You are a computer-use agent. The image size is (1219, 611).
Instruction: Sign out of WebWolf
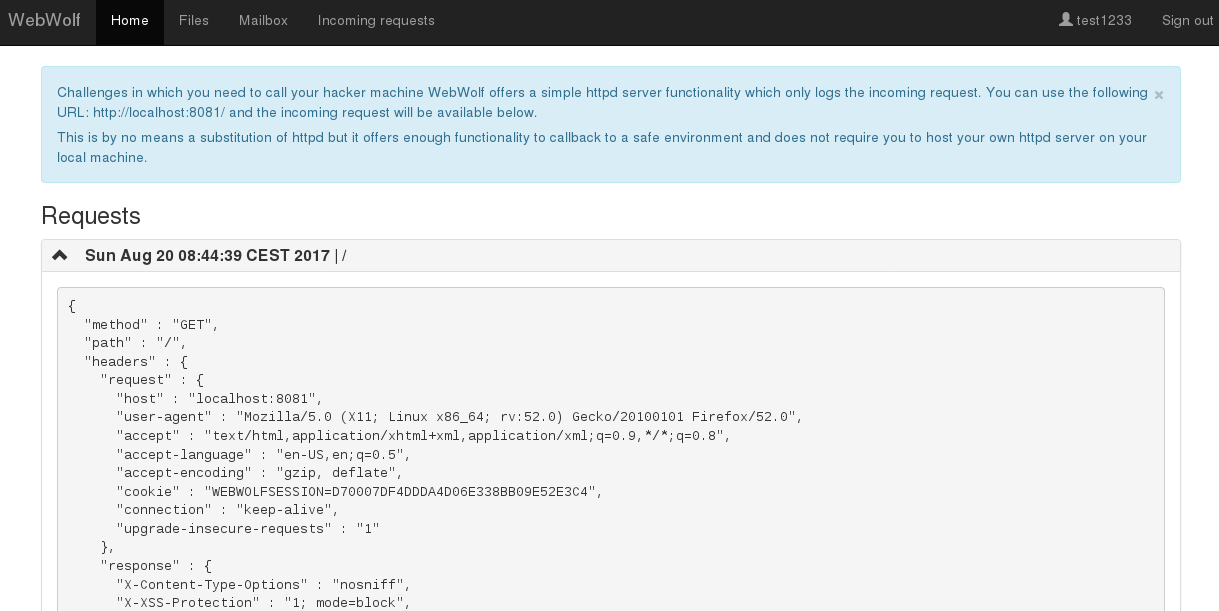[1187, 21]
